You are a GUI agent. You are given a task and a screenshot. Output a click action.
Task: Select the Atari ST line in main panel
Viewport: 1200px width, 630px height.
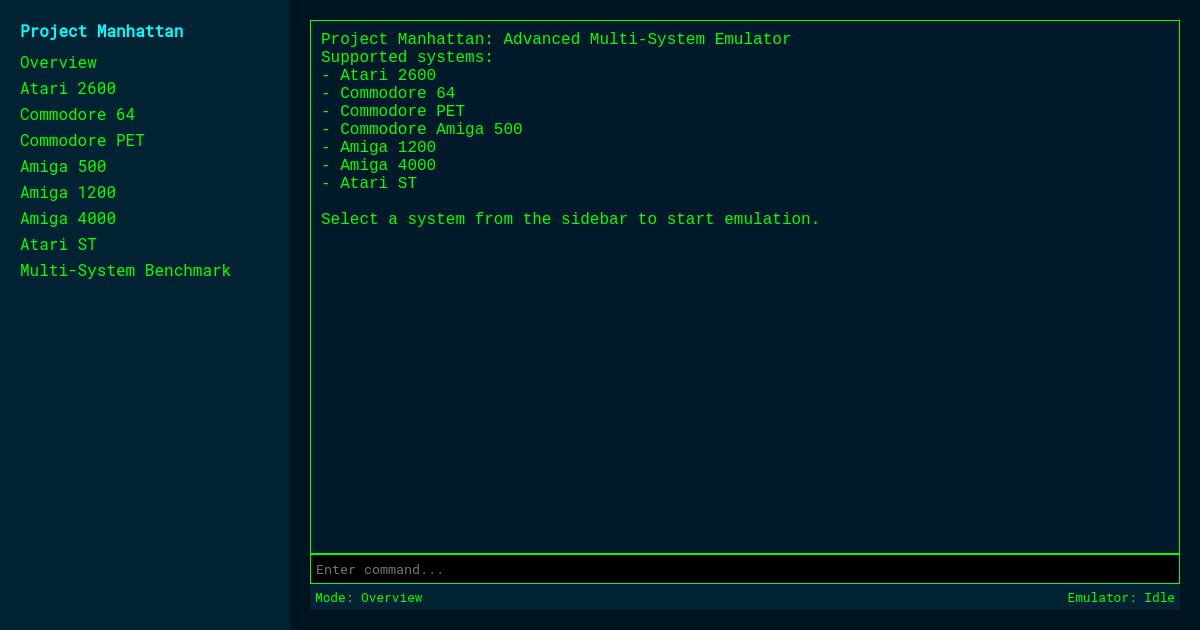[x=370, y=183]
